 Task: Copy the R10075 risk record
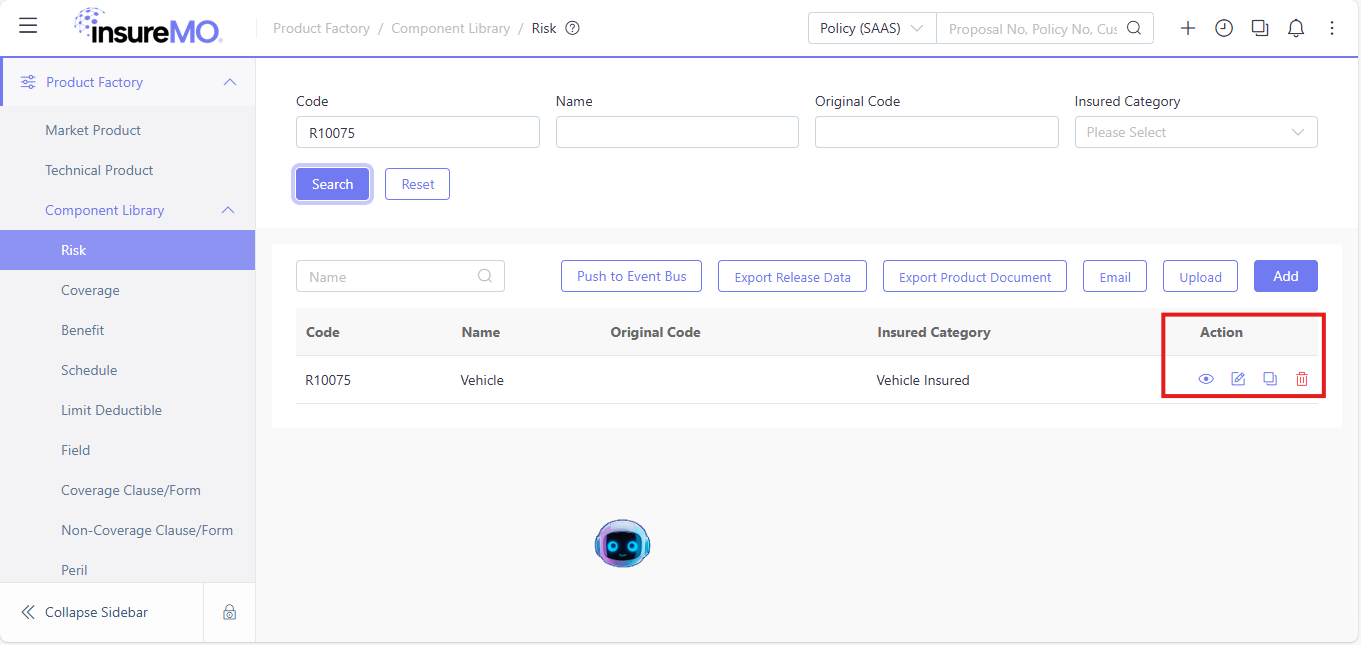pos(1270,379)
